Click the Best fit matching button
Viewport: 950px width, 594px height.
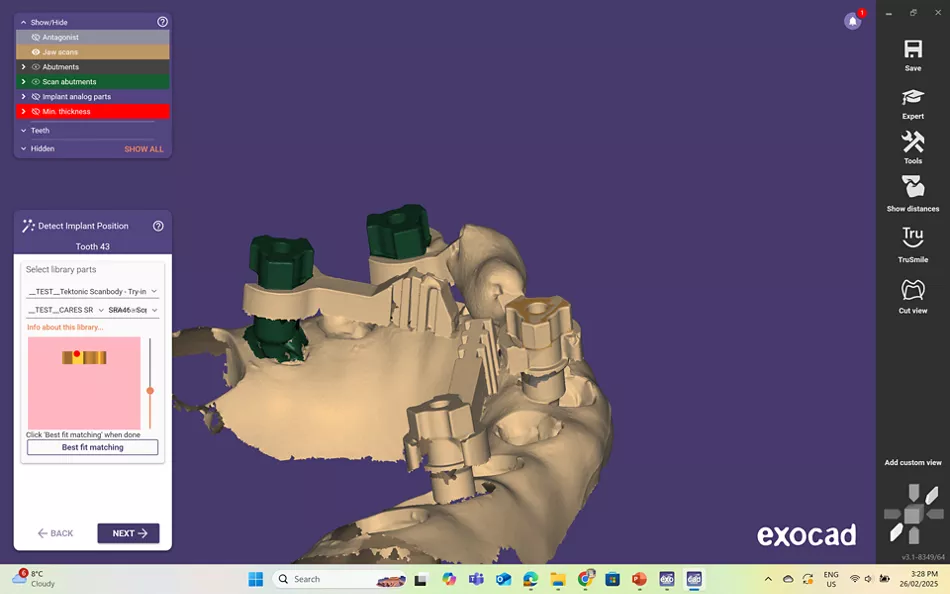(92, 448)
